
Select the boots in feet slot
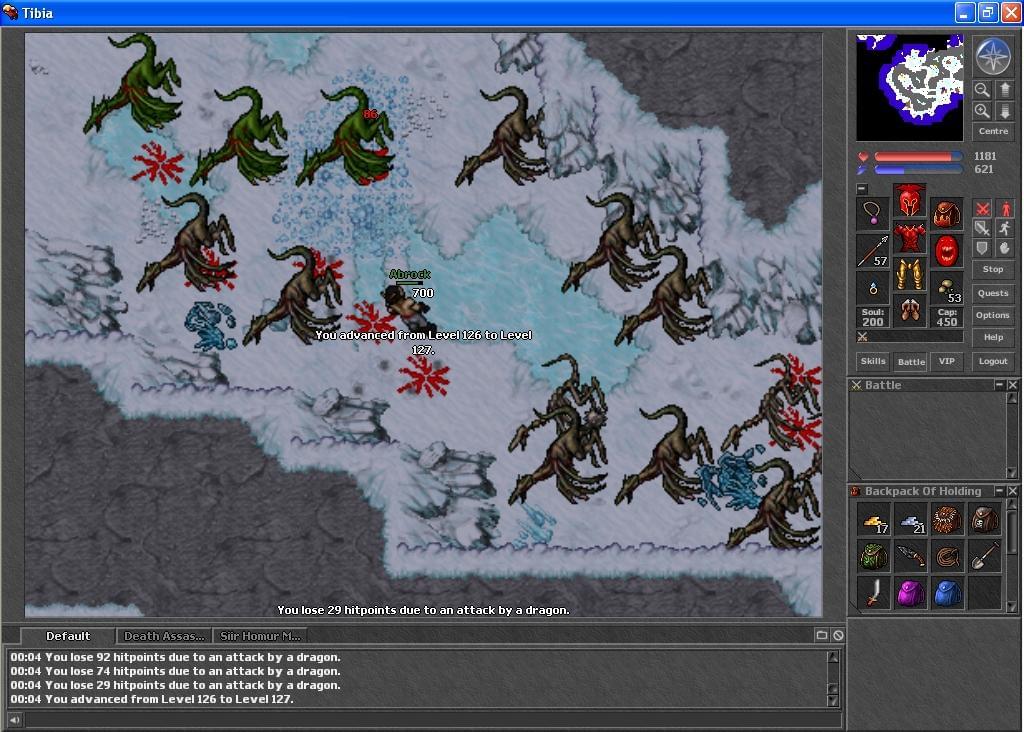[x=910, y=312]
